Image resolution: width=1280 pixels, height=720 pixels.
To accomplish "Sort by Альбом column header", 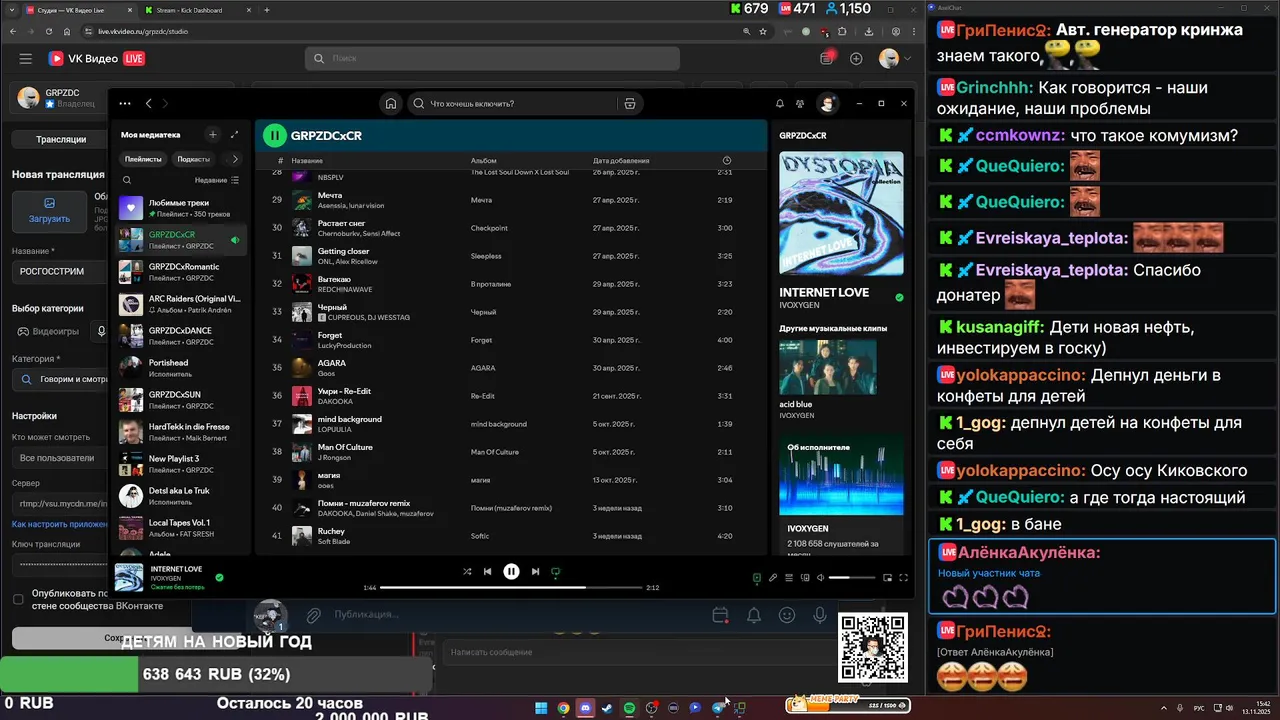I will click(x=483, y=160).
